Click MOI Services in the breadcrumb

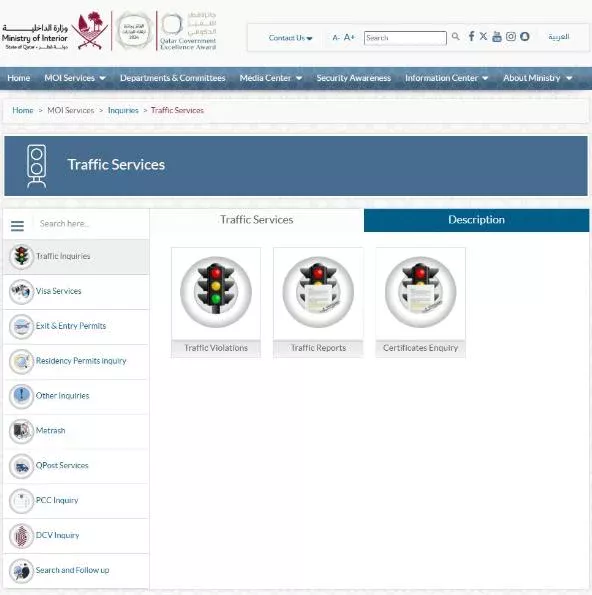pos(71,110)
